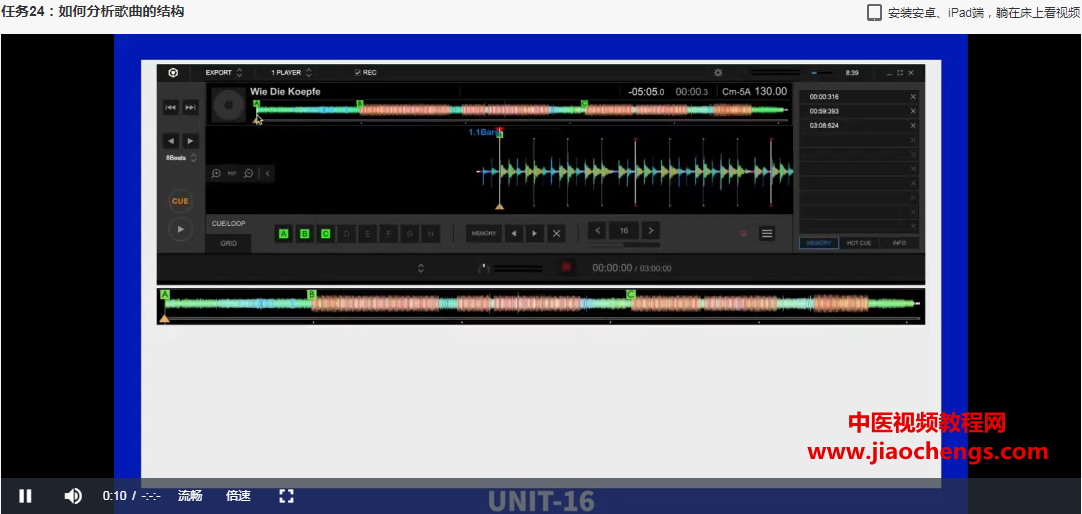Click the loop length value 16
The image size is (1082, 514).
(624, 230)
